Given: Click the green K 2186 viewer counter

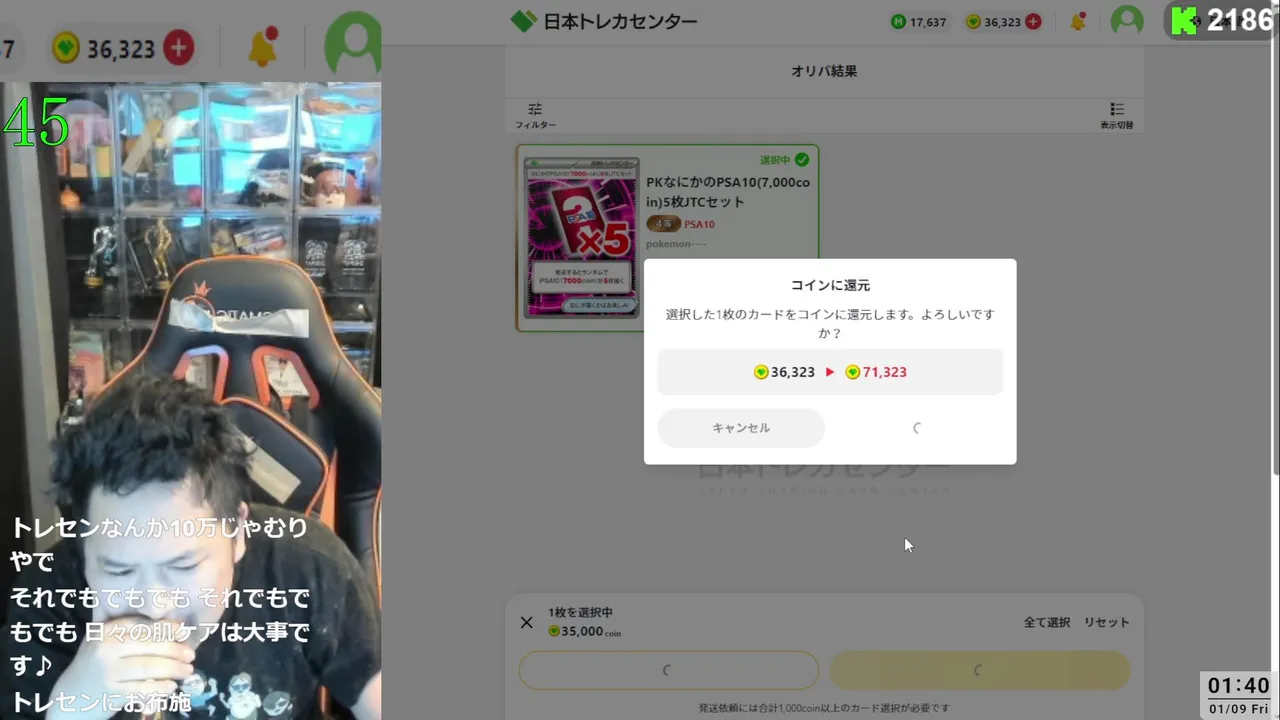Looking at the screenshot, I should pyautogui.click(x=1223, y=20).
